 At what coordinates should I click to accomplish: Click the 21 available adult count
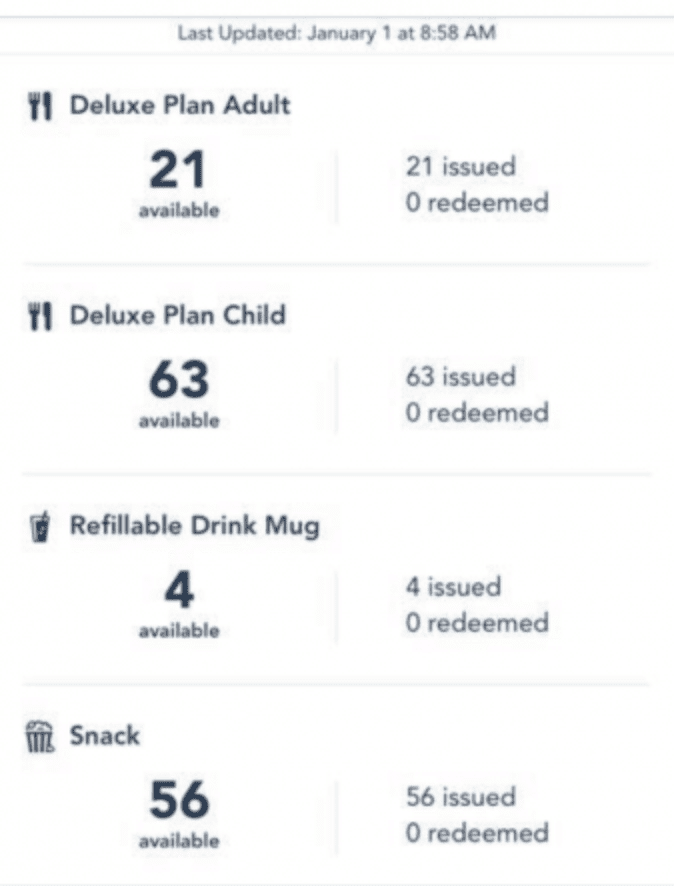coord(178,172)
